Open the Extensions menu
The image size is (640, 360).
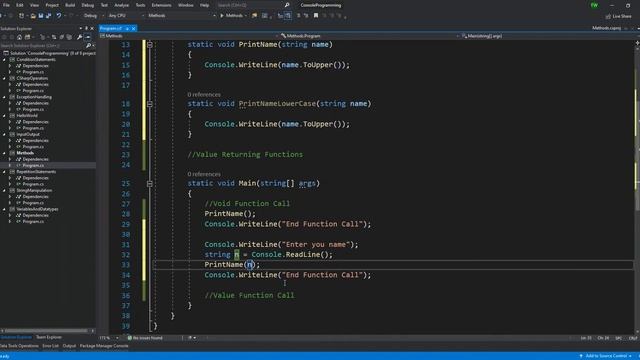[161, 5]
